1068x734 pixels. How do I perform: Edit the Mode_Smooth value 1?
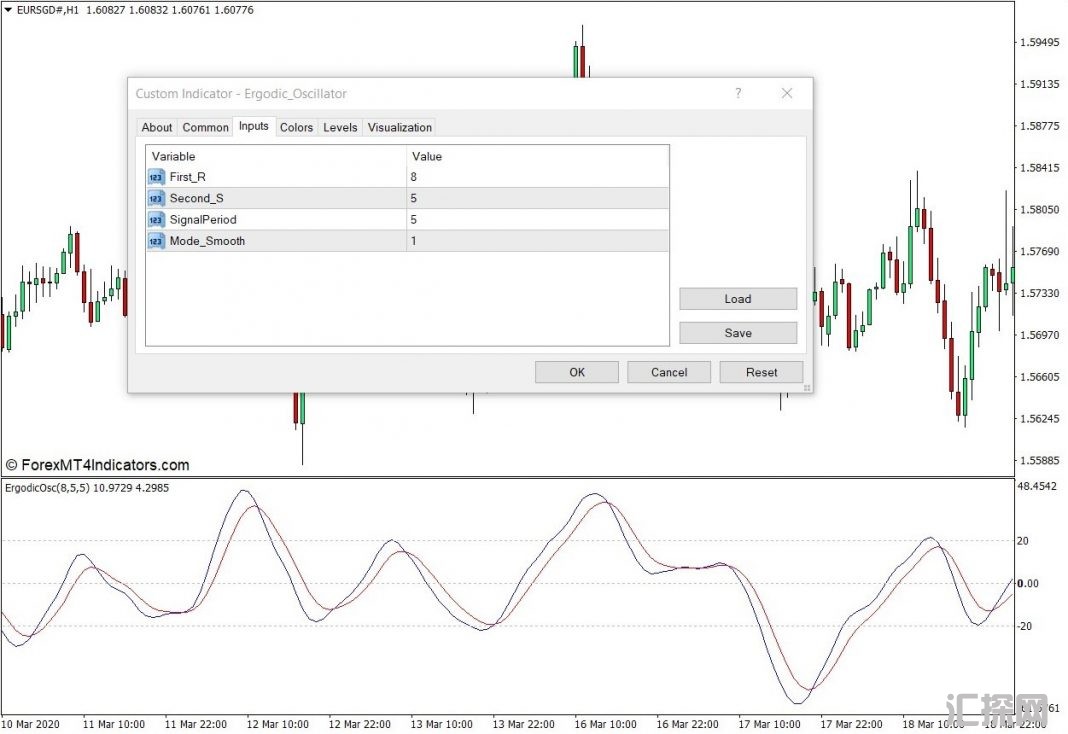point(537,241)
